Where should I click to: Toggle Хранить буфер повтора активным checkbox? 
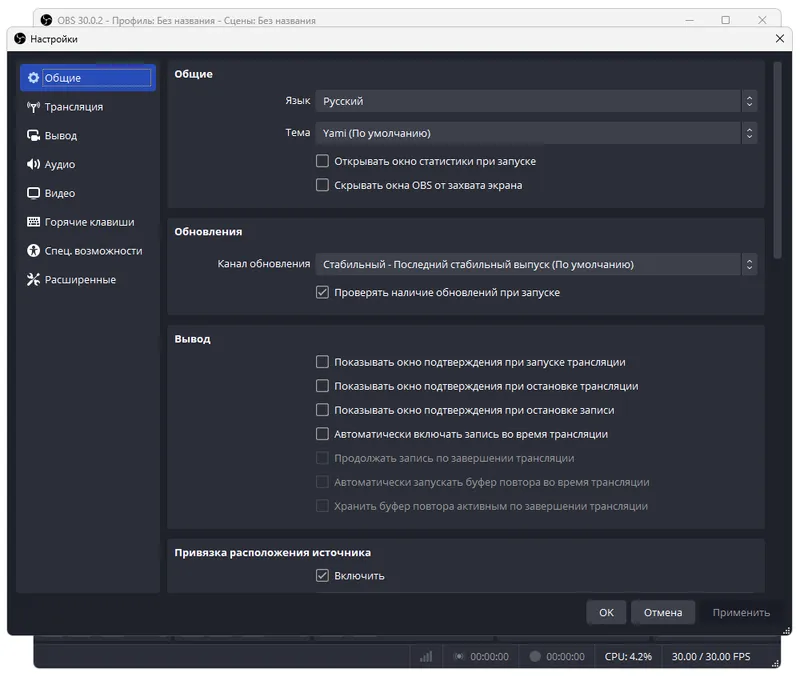(322, 506)
